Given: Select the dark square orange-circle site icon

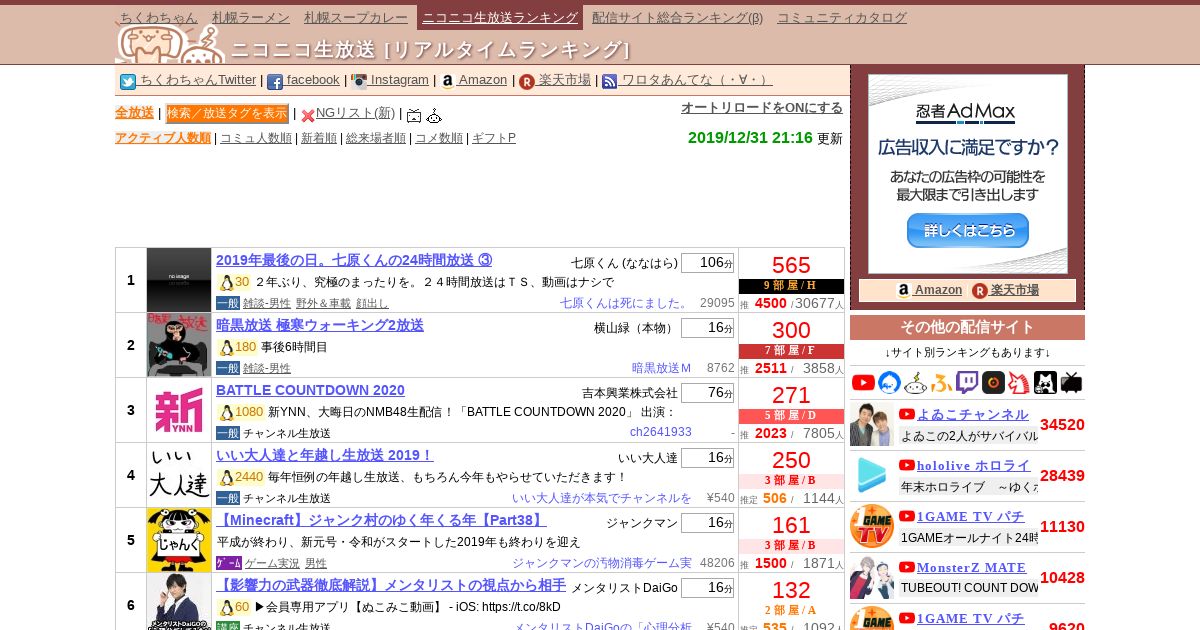Looking at the screenshot, I should pyautogui.click(x=993, y=382).
